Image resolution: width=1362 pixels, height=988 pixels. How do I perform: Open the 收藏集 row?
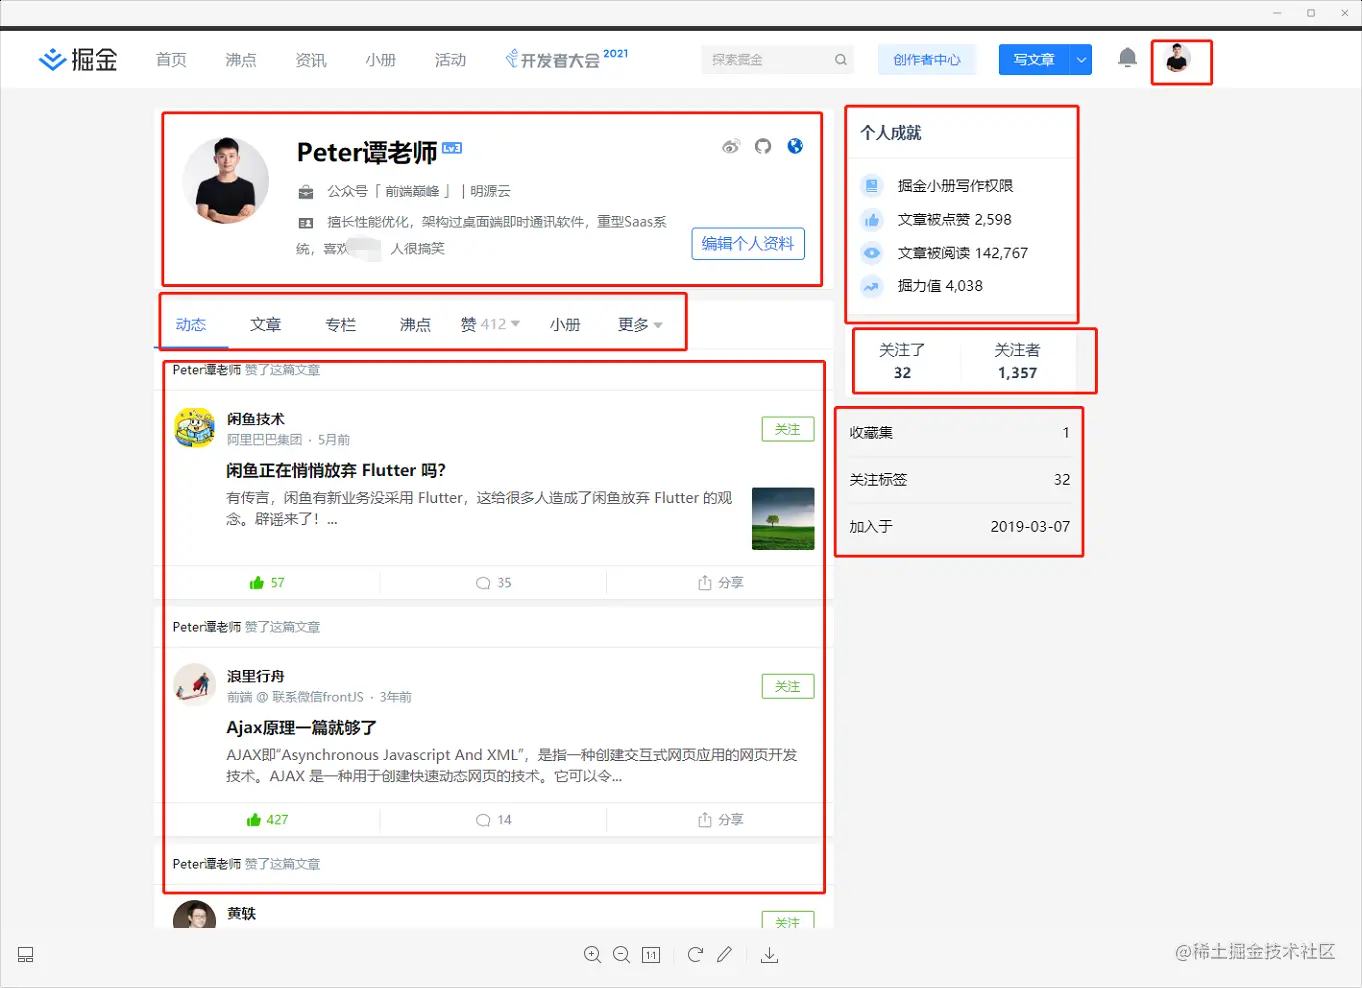point(959,433)
